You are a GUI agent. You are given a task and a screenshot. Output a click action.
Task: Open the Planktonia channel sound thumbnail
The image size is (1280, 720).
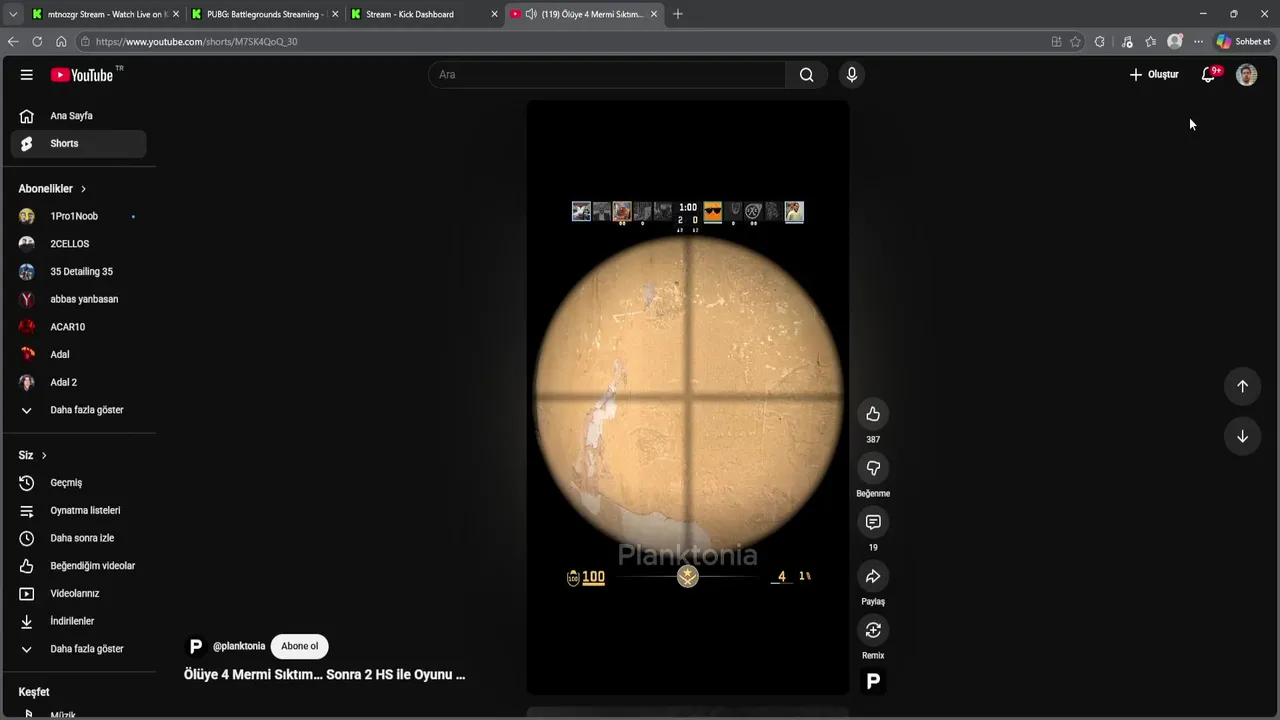coord(873,681)
